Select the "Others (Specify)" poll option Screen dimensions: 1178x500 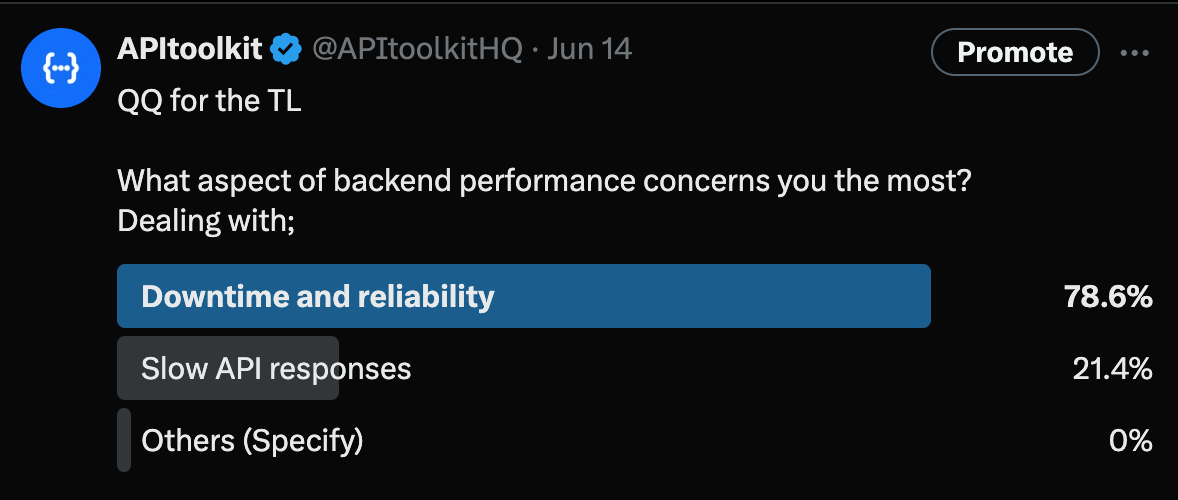(x=252, y=440)
